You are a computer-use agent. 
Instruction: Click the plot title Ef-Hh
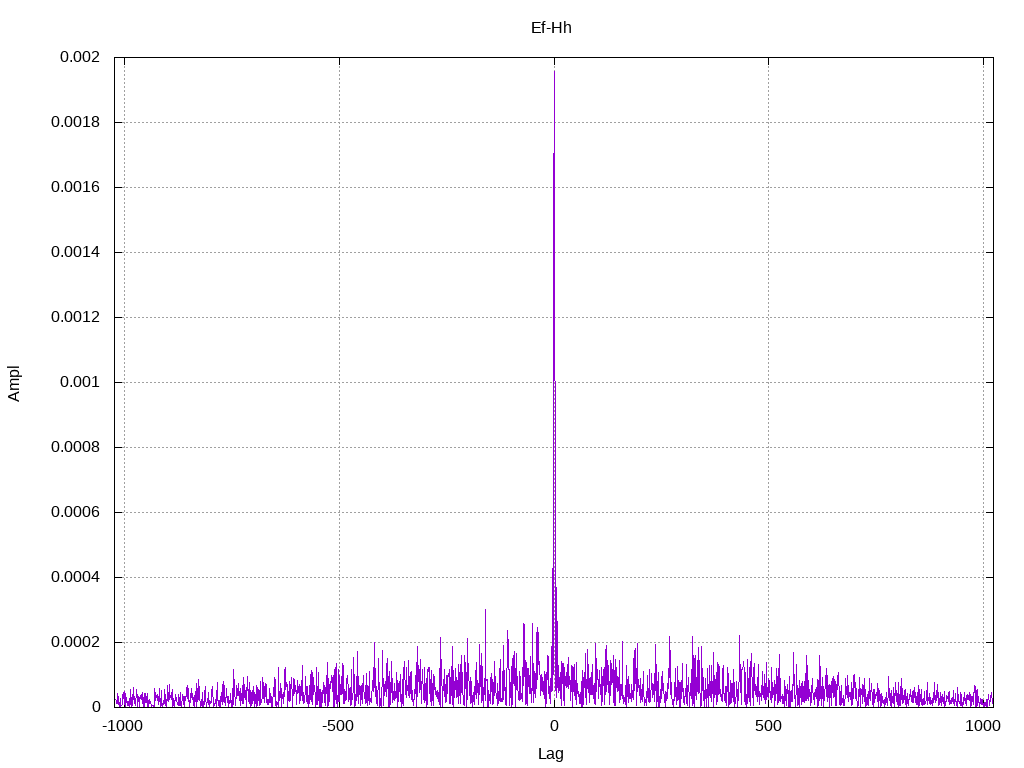pos(551,27)
